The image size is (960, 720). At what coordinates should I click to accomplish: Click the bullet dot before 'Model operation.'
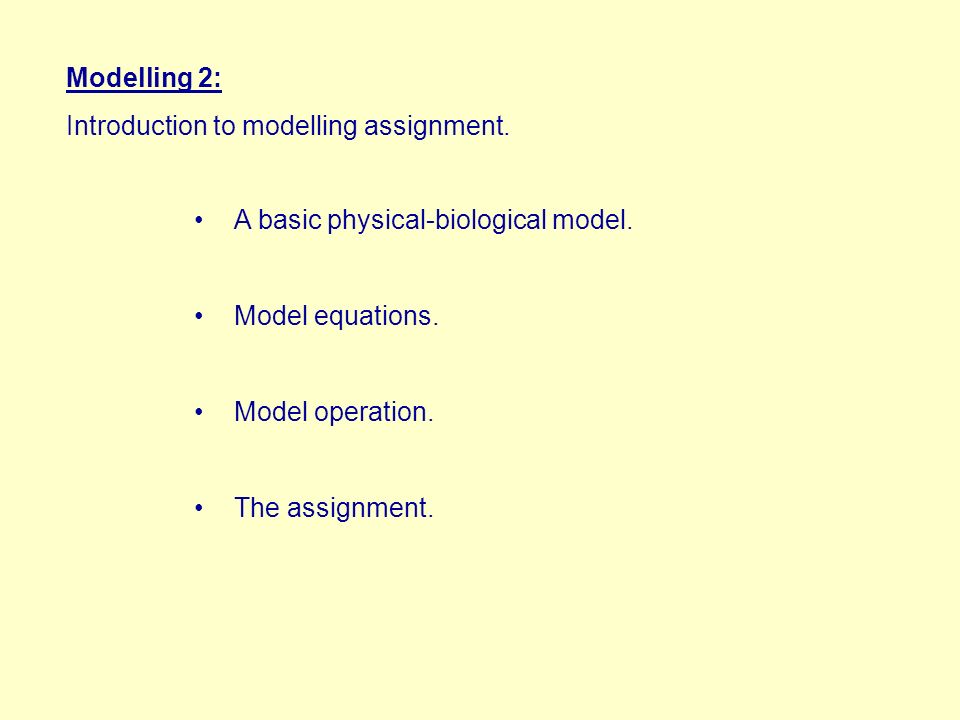click(199, 412)
